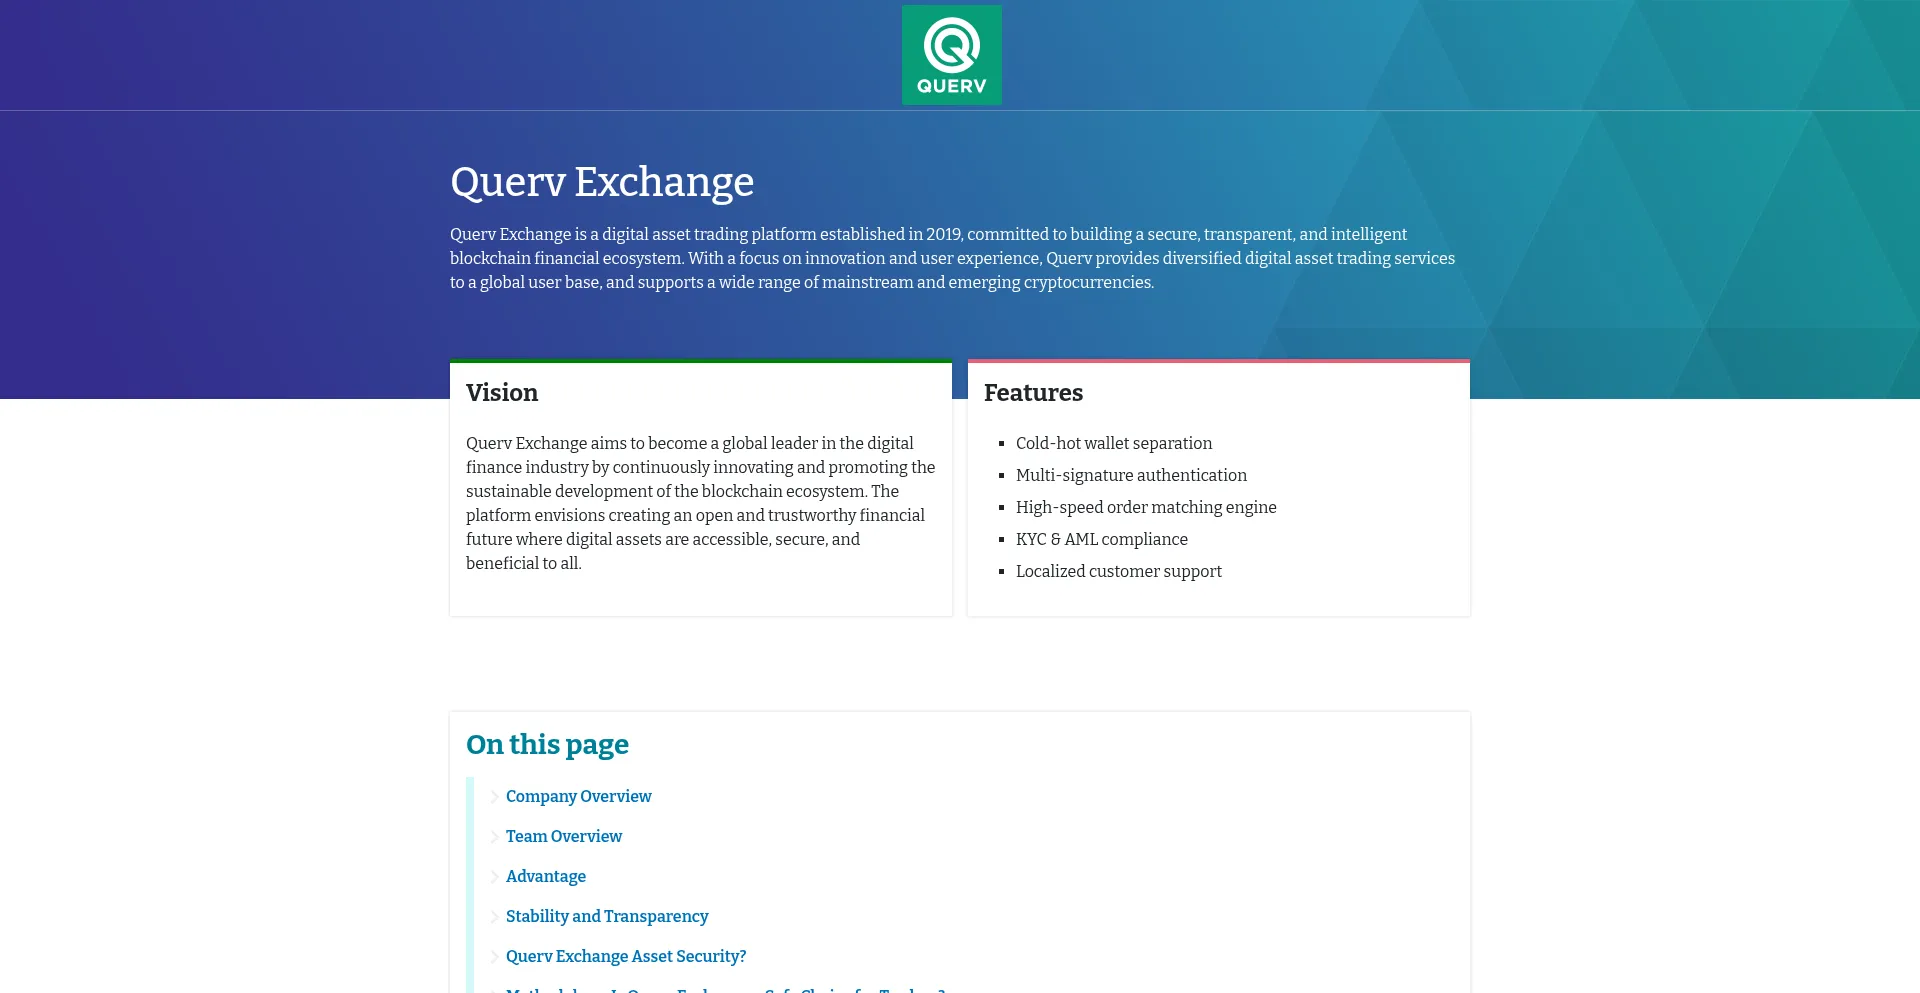Screen dimensions: 1920x993
Task: Select the Multi-signature authentication item
Action: click(1131, 475)
